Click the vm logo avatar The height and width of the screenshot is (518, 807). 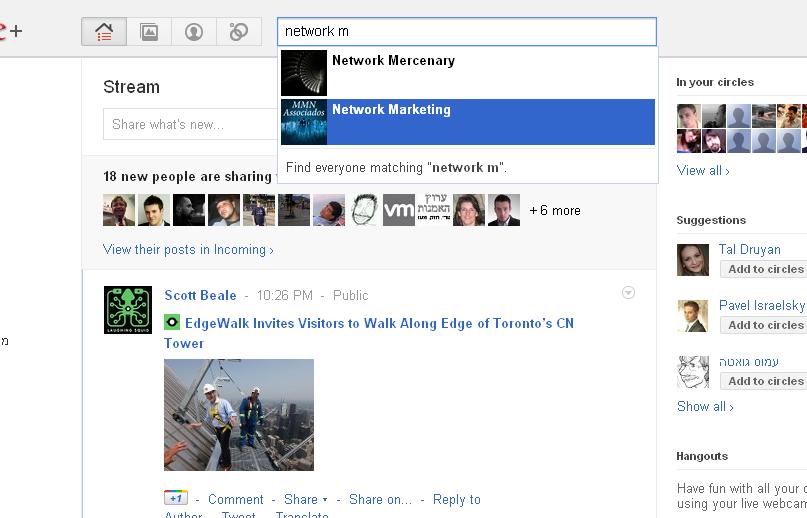[399, 210]
